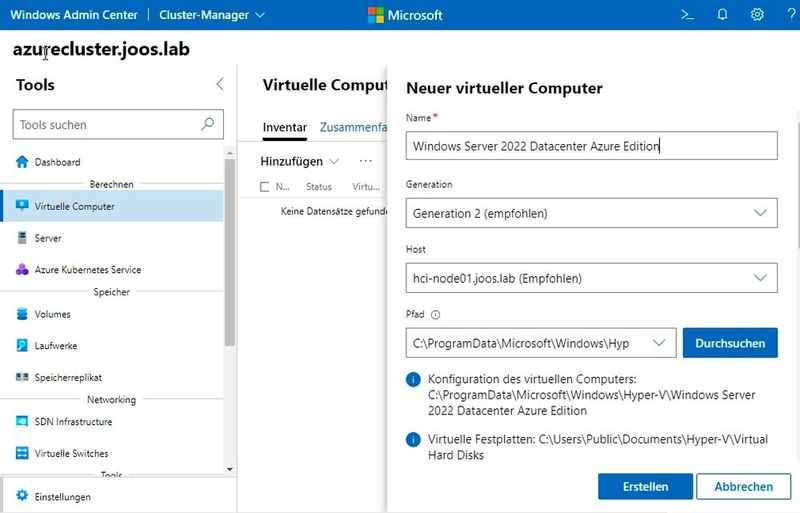This screenshot has height=513, width=800.
Task: Open the Host dropdown
Action: pos(591,278)
